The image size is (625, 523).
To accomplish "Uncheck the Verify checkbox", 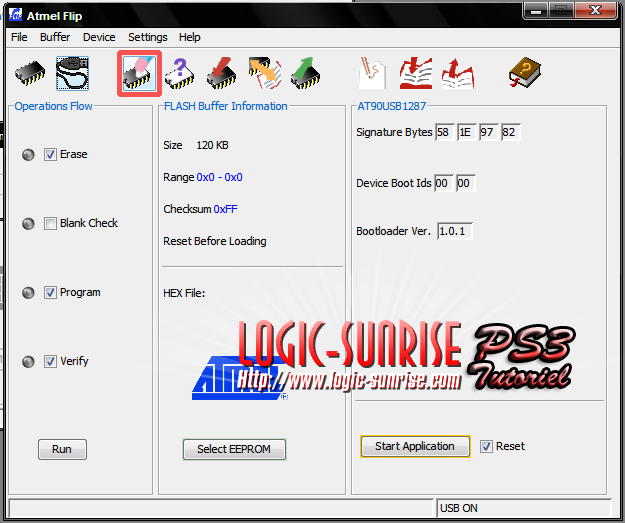I will pos(50,362).
